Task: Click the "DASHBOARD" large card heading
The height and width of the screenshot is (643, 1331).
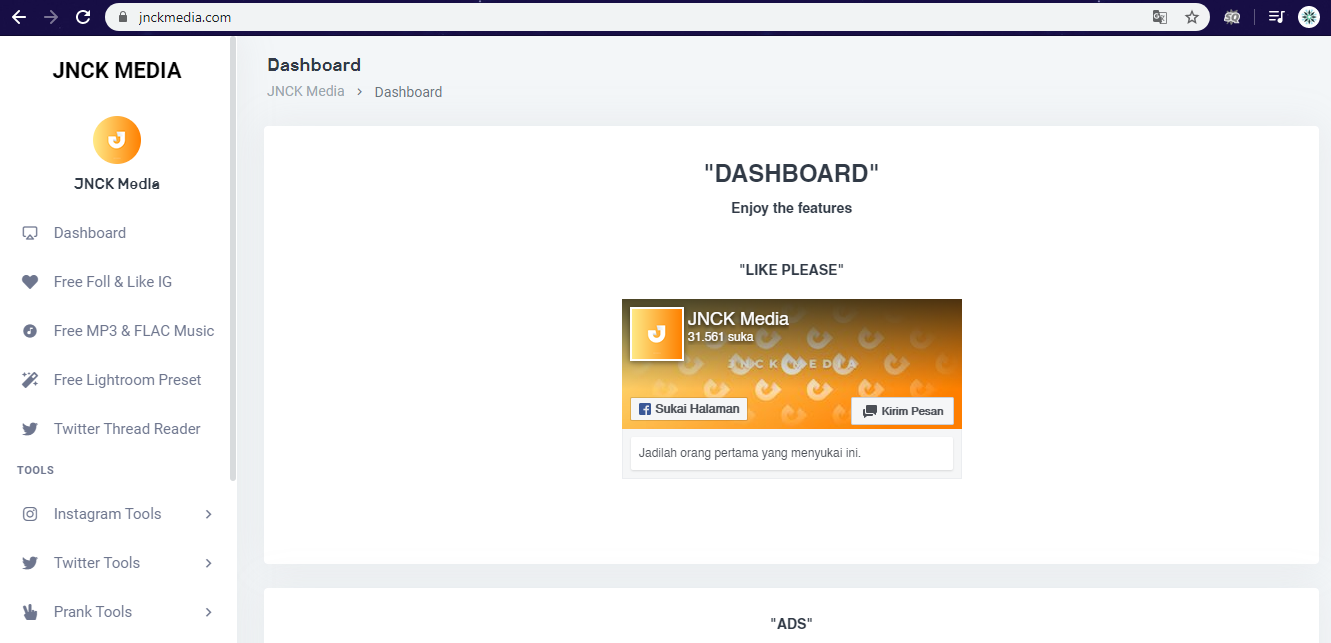Action: point(791,173)
